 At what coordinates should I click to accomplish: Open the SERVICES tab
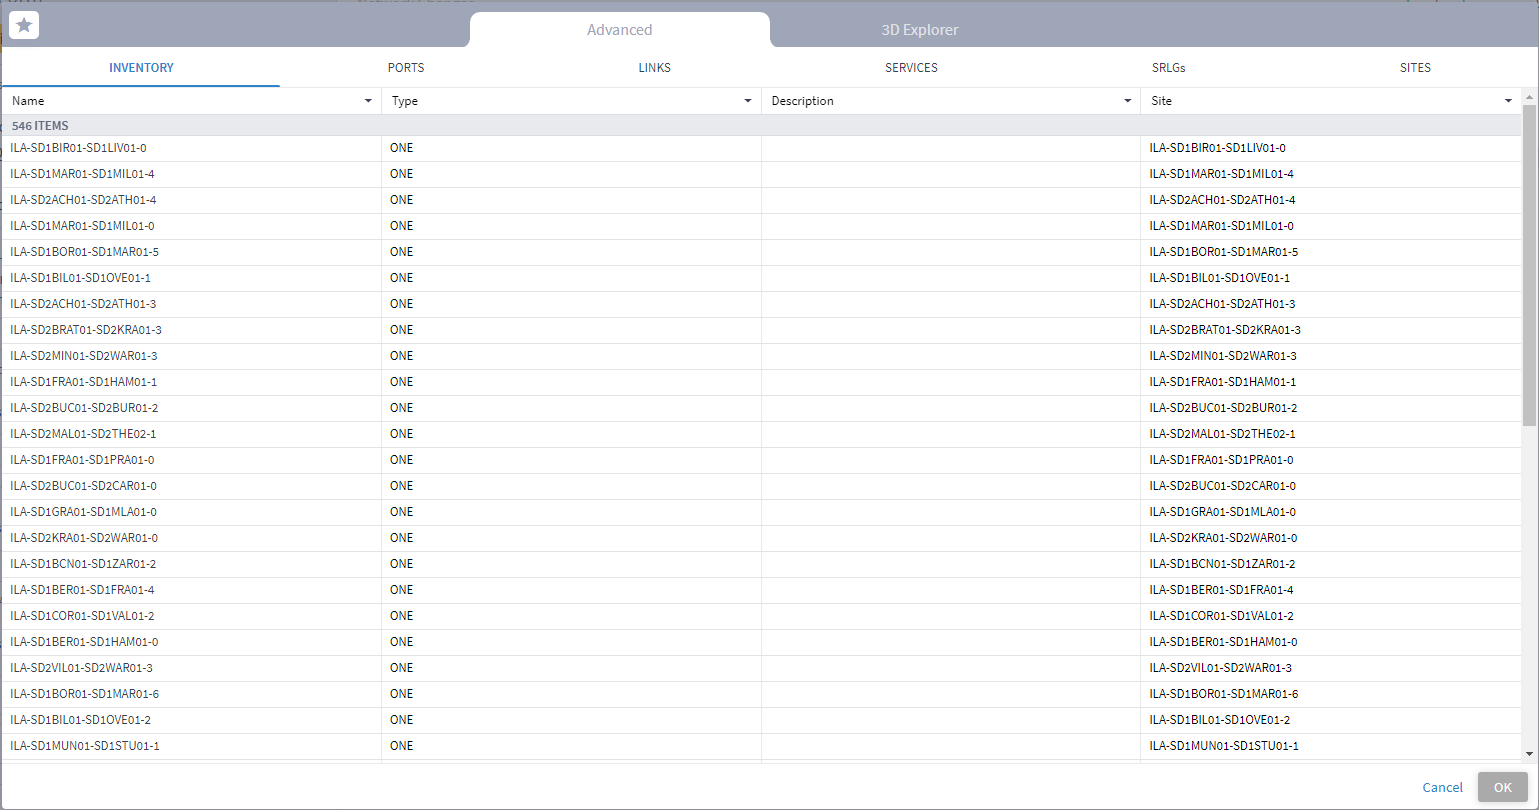[x=911, y=68]
